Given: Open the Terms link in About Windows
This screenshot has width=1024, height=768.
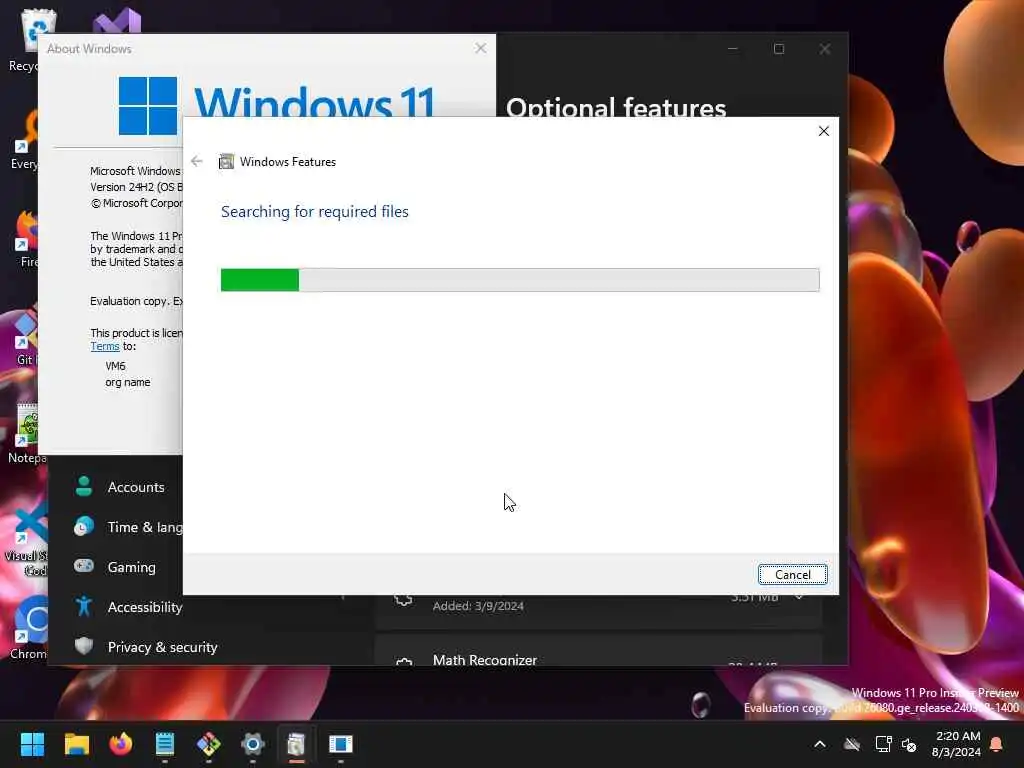Looking at the screenshot, I should 104,347.
